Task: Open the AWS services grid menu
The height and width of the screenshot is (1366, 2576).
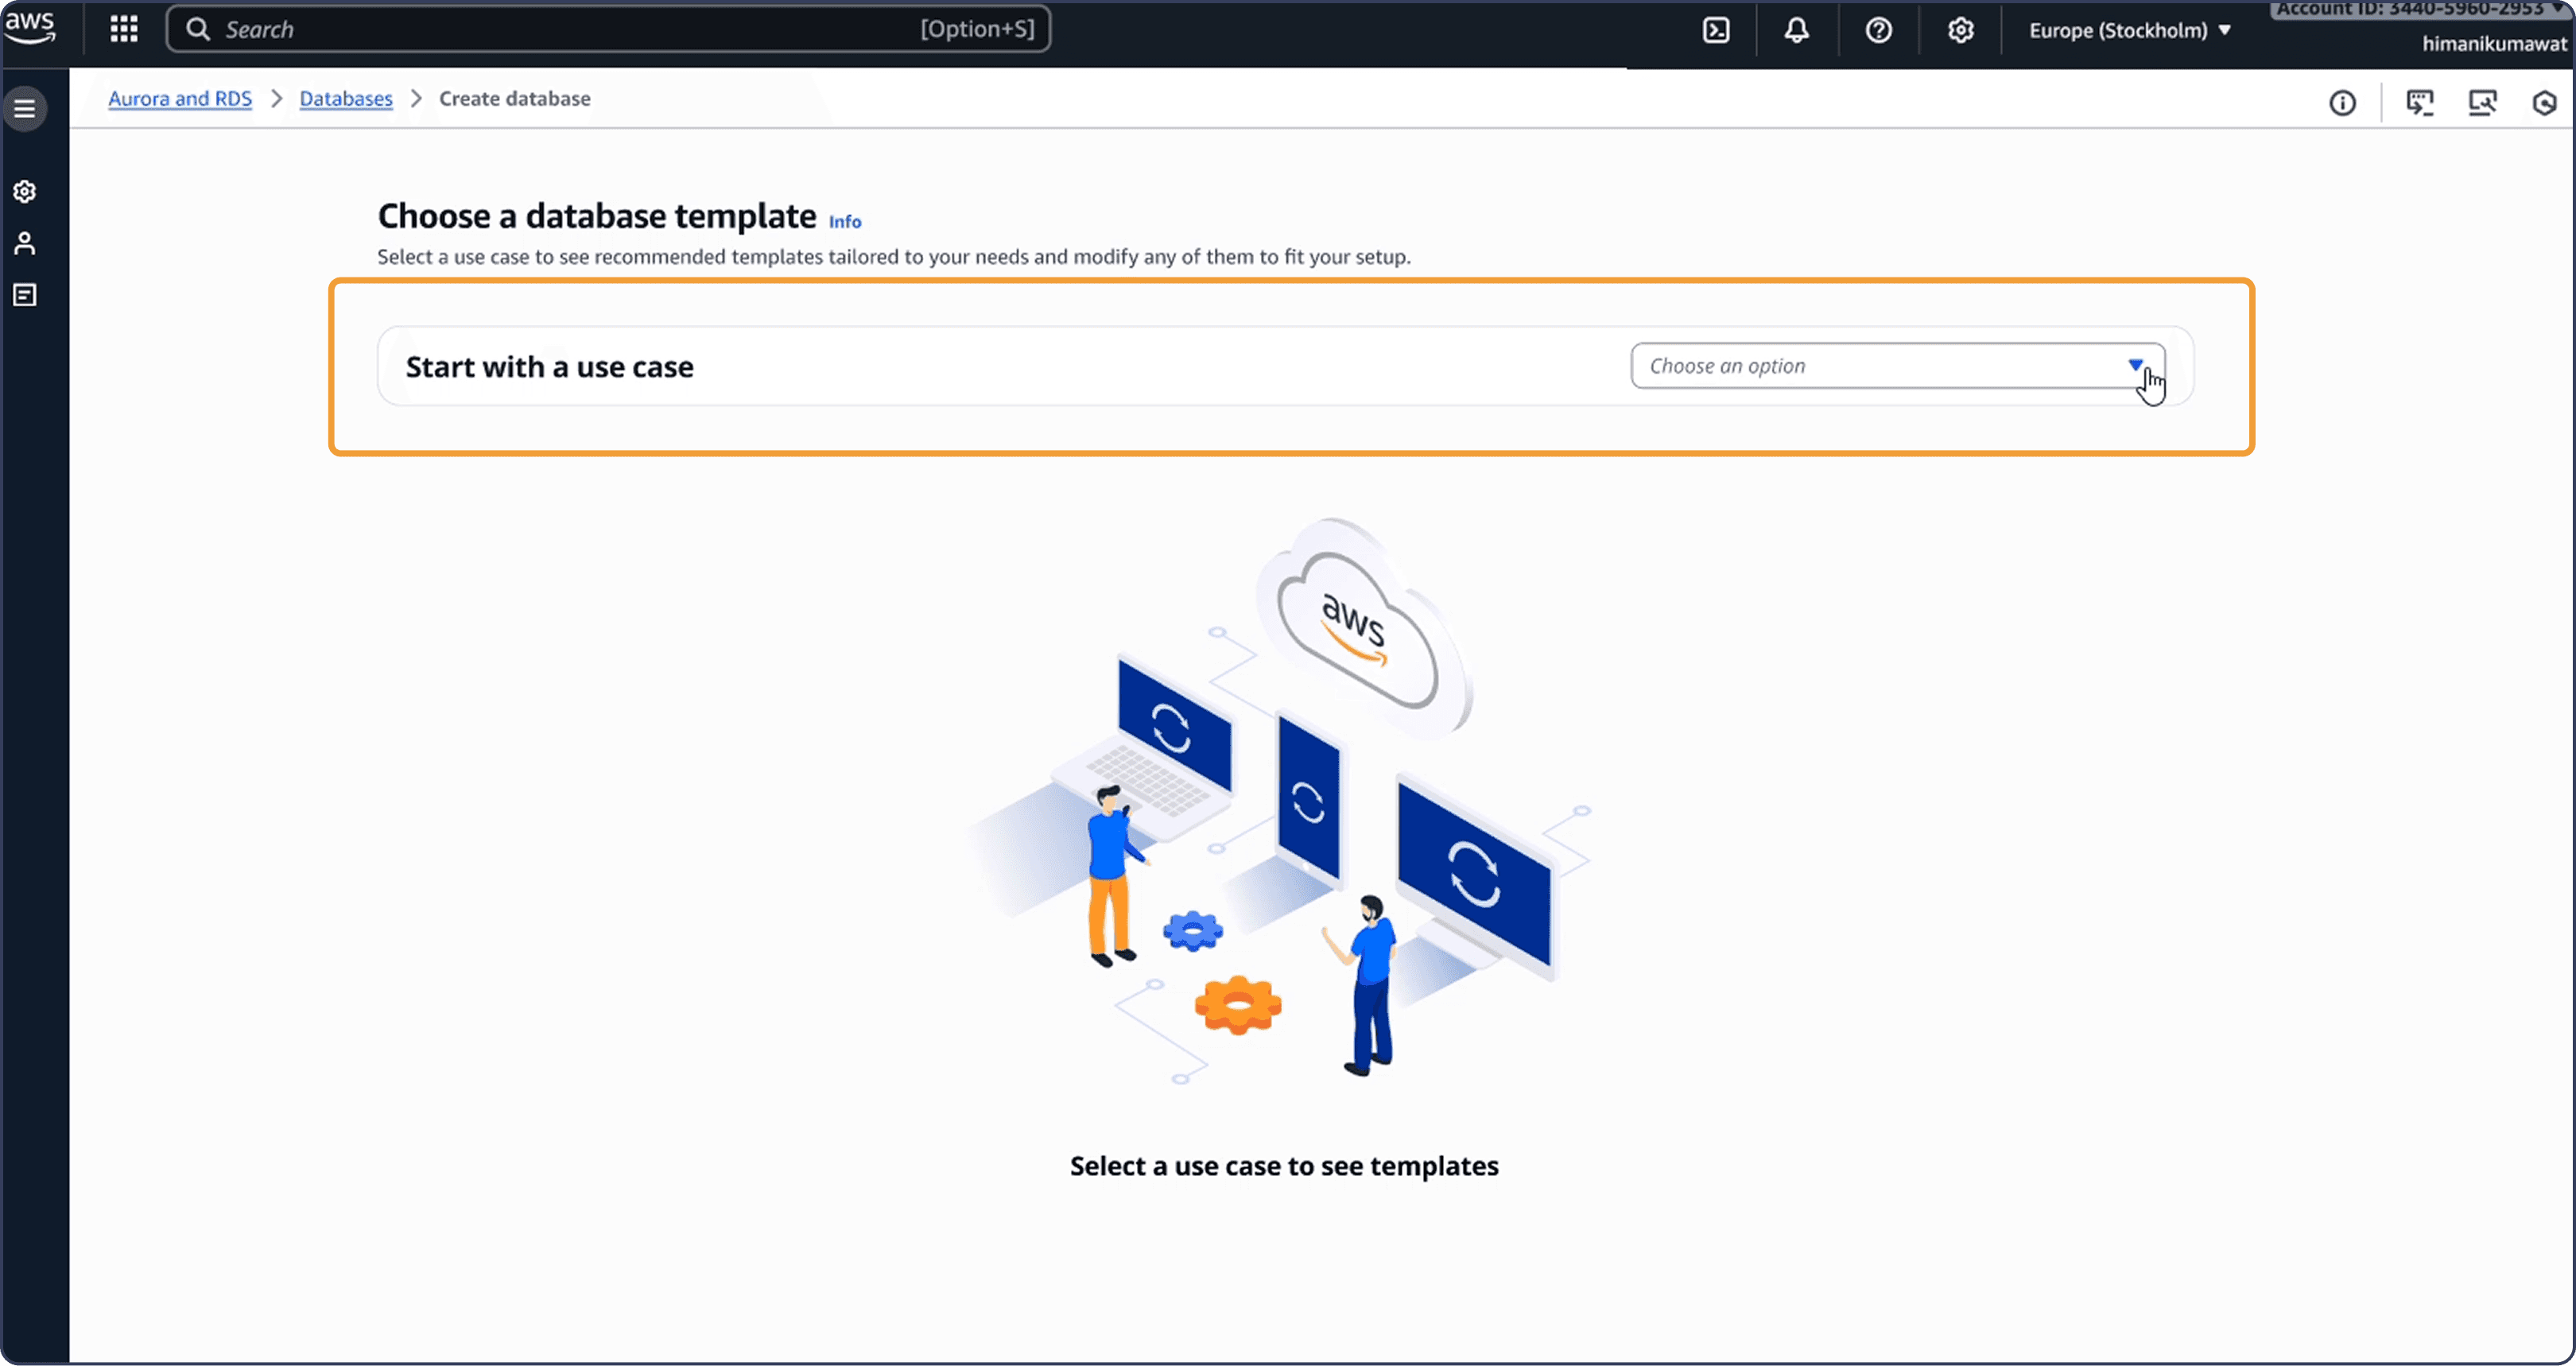Action: (124, 29)
